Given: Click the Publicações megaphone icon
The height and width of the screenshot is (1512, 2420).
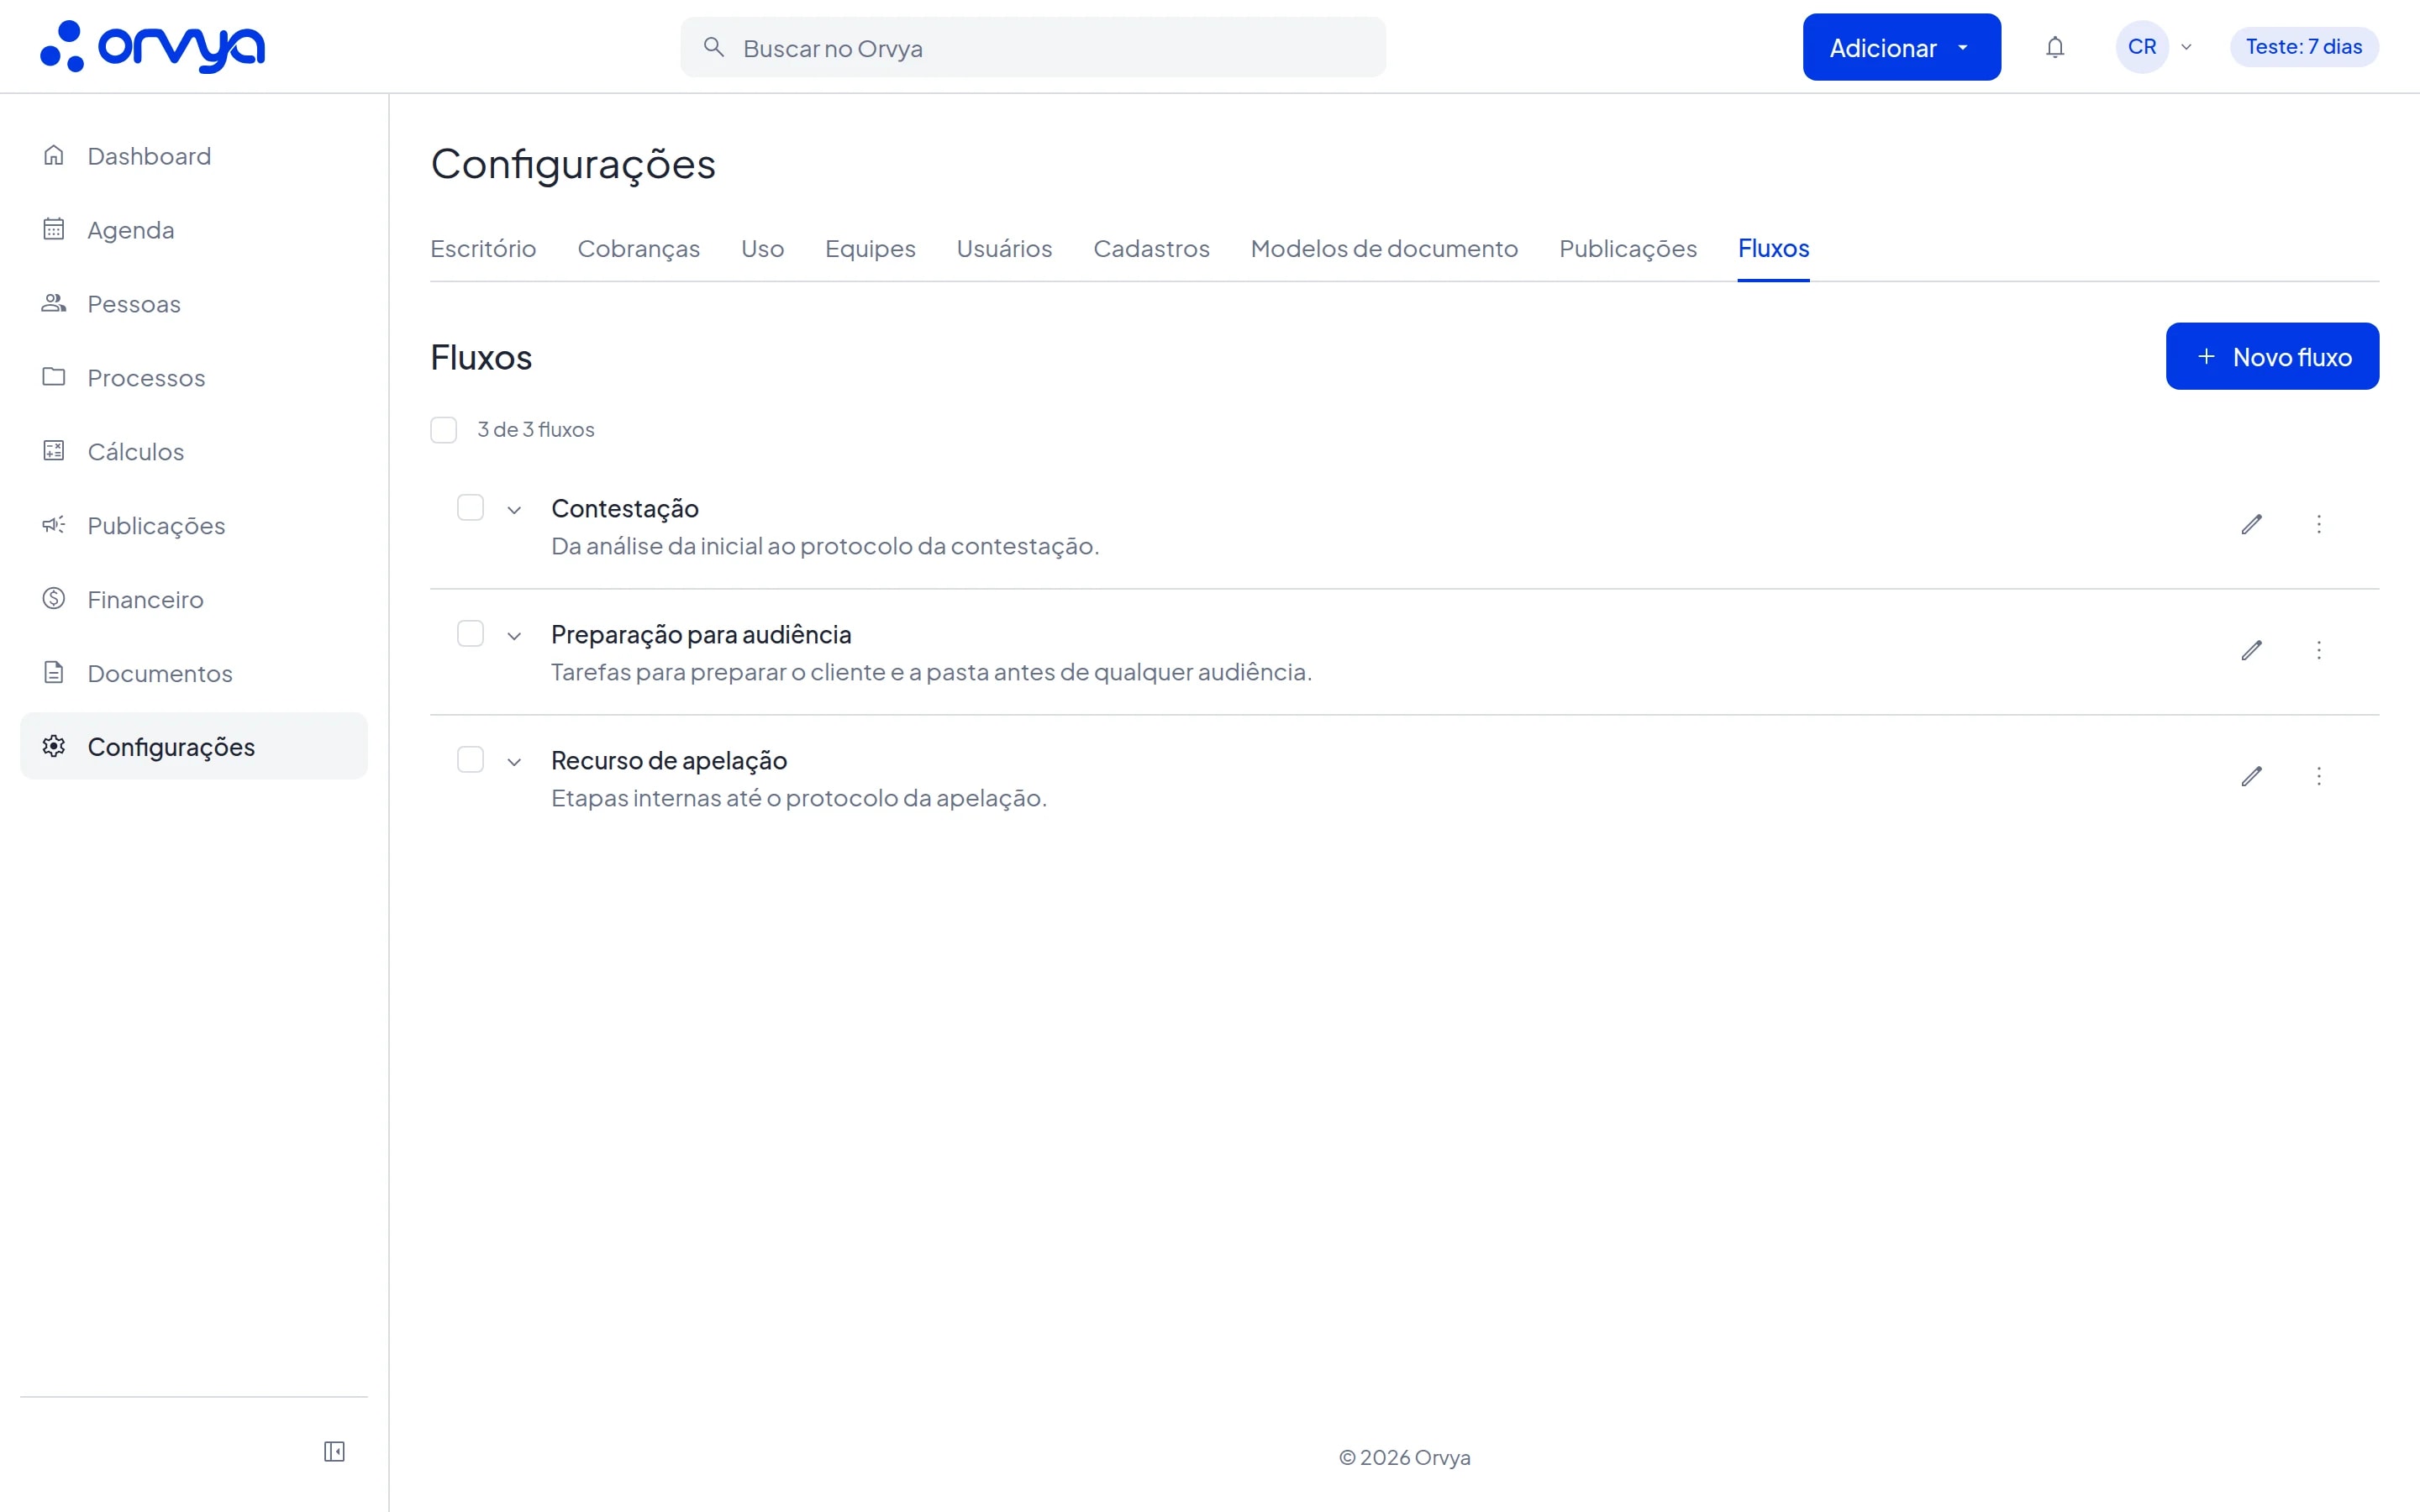Looking at the screenshot, I should click(x=54, y=525).
